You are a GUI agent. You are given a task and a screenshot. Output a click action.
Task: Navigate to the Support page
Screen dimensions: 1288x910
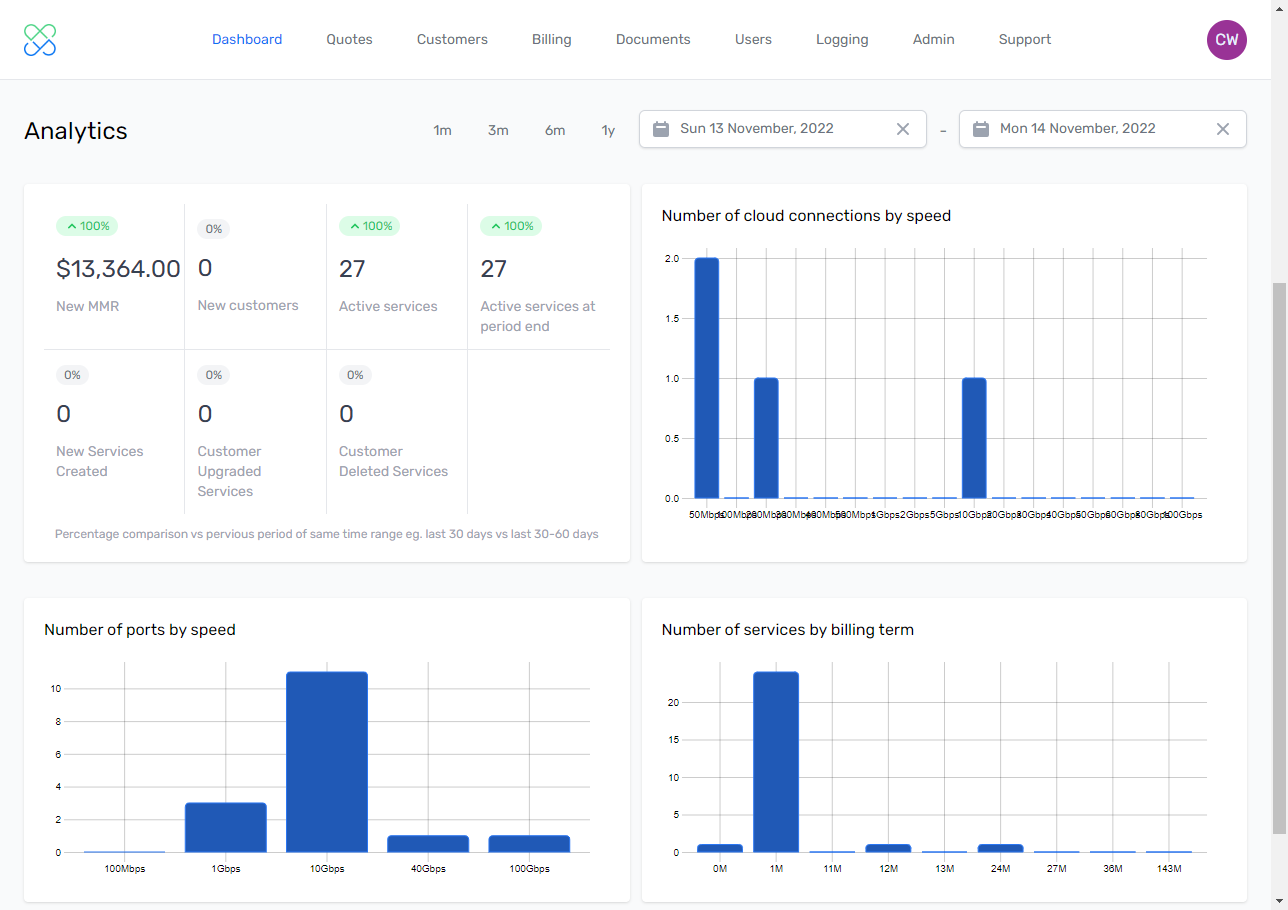tap(1024, 40)
